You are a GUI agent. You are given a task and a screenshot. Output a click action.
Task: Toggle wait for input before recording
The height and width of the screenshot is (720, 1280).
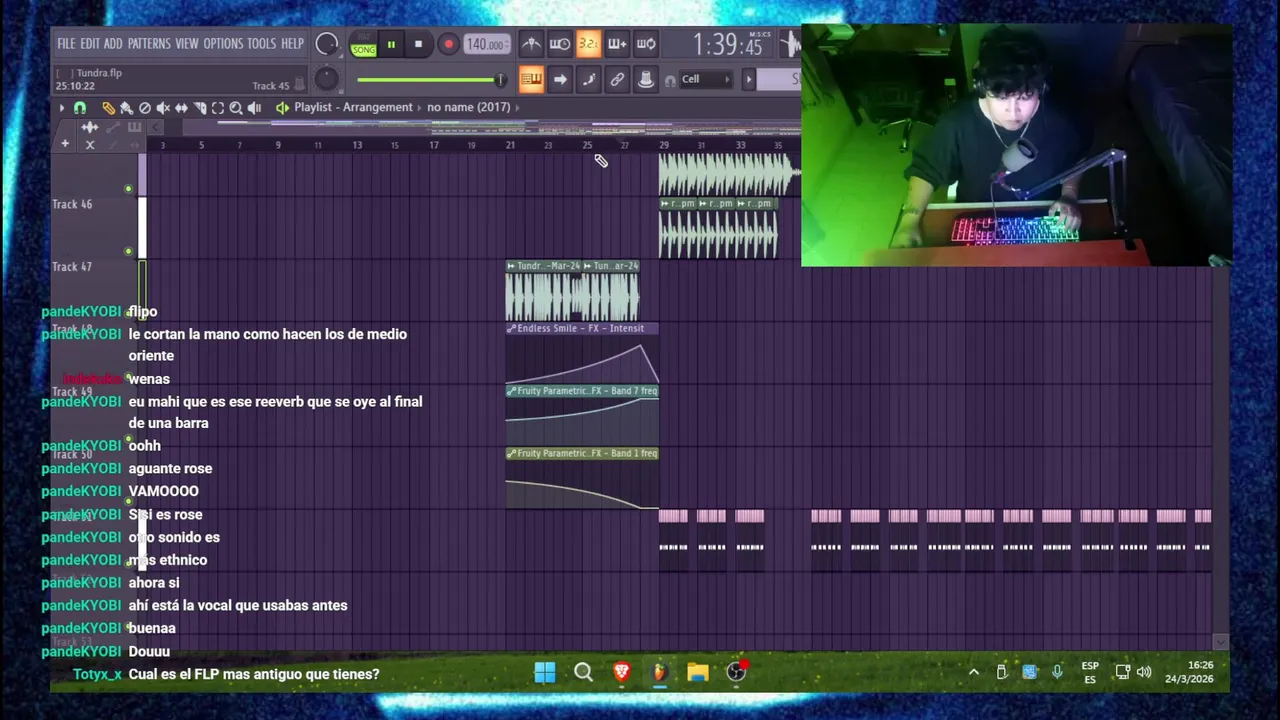coord(560,44)
